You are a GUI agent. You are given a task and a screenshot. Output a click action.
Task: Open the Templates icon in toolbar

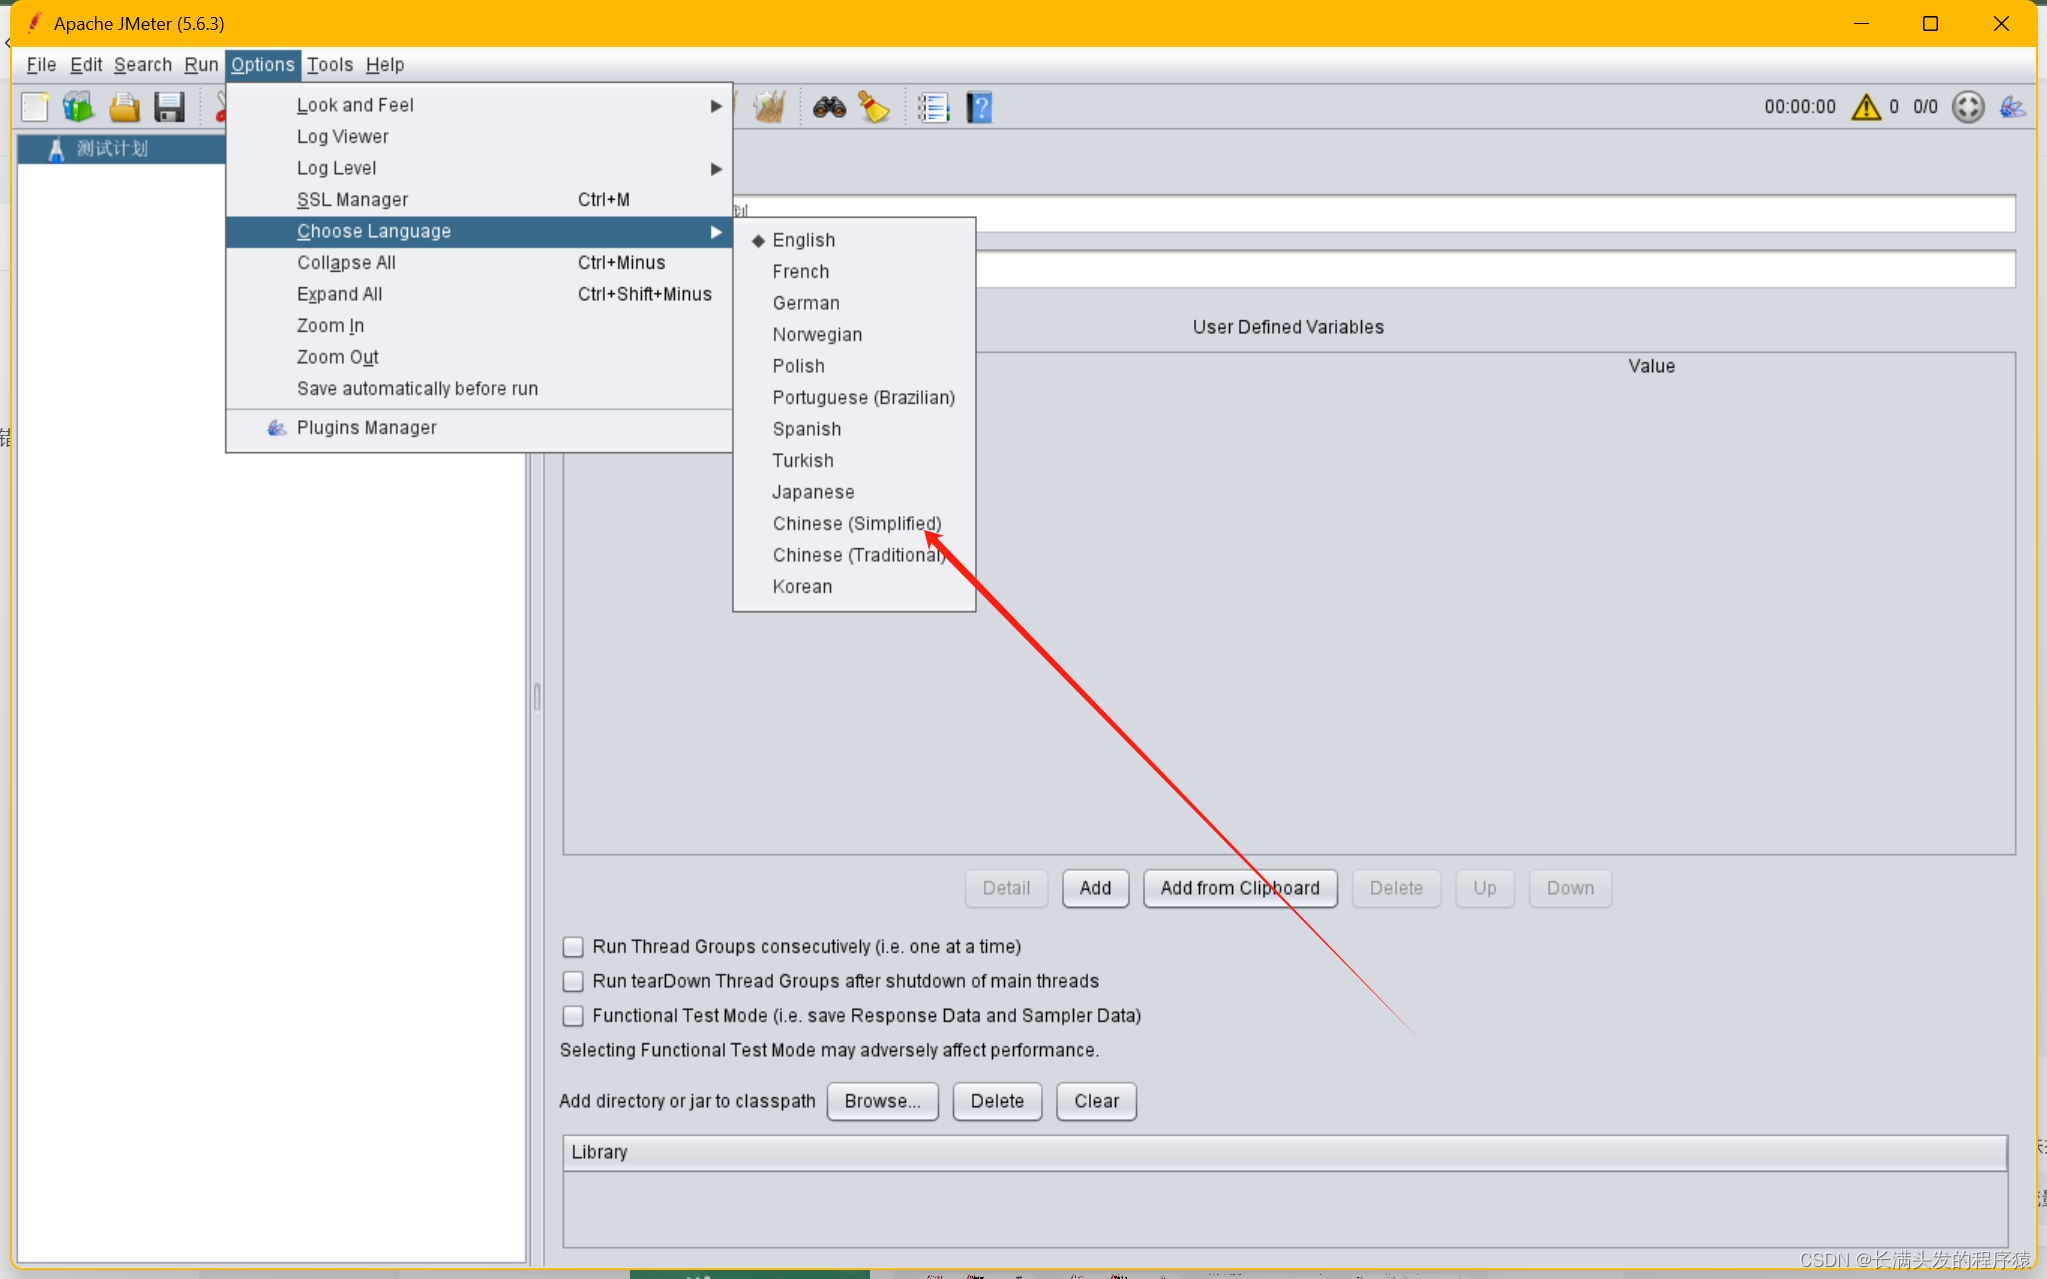click(x=78, y=107)
